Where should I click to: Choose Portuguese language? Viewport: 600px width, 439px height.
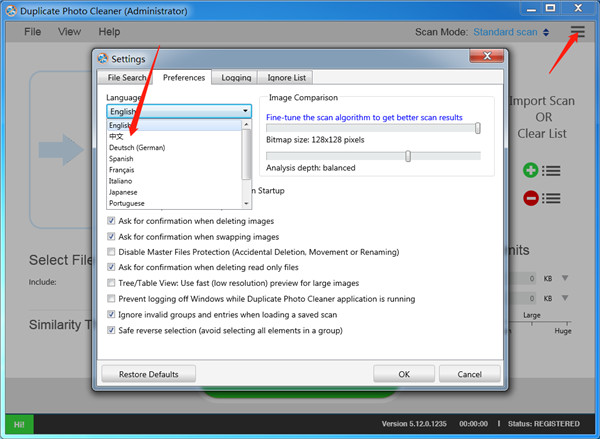pyautogui.click(x=174, y=203)
